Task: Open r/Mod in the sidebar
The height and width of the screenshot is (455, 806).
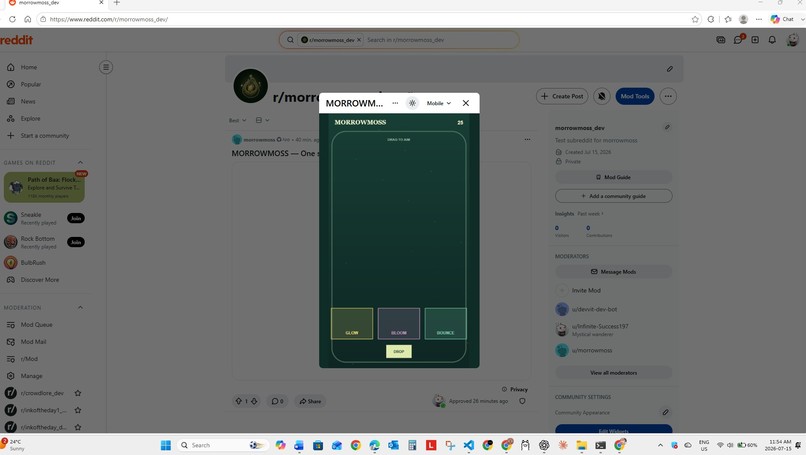Action: pyautogui.click(x=29, y=359)
